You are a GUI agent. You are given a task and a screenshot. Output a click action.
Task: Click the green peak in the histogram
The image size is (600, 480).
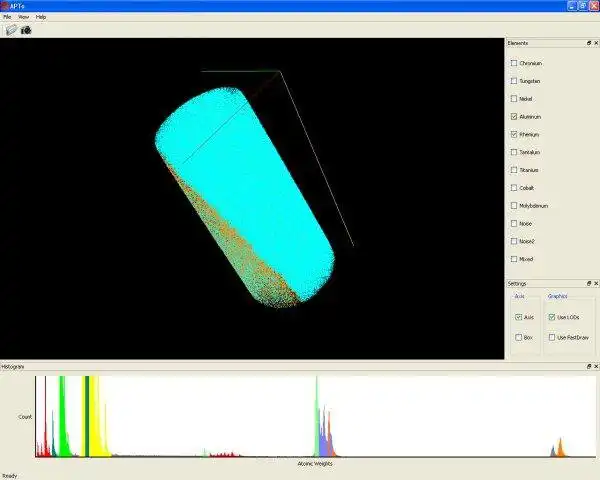[x=62, y=417]
